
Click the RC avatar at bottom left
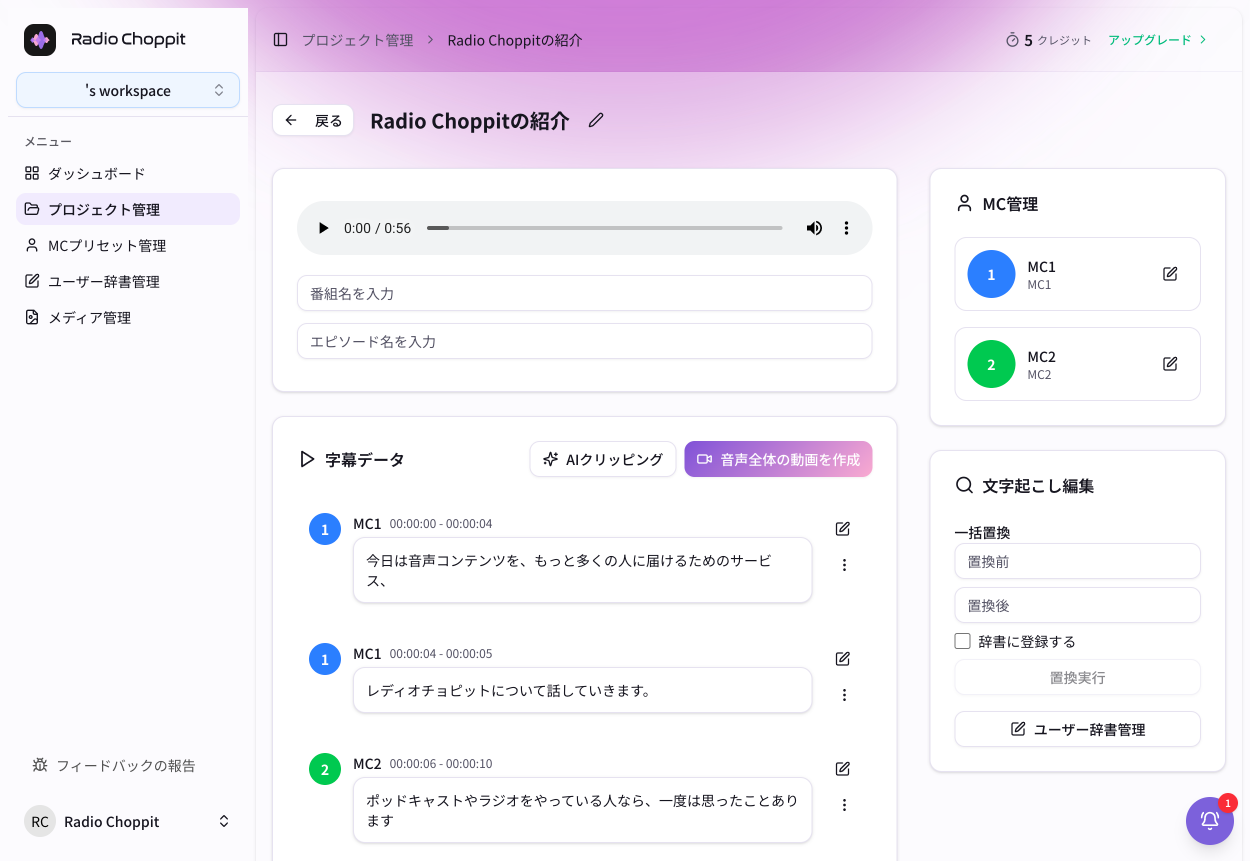coord(40,821)
